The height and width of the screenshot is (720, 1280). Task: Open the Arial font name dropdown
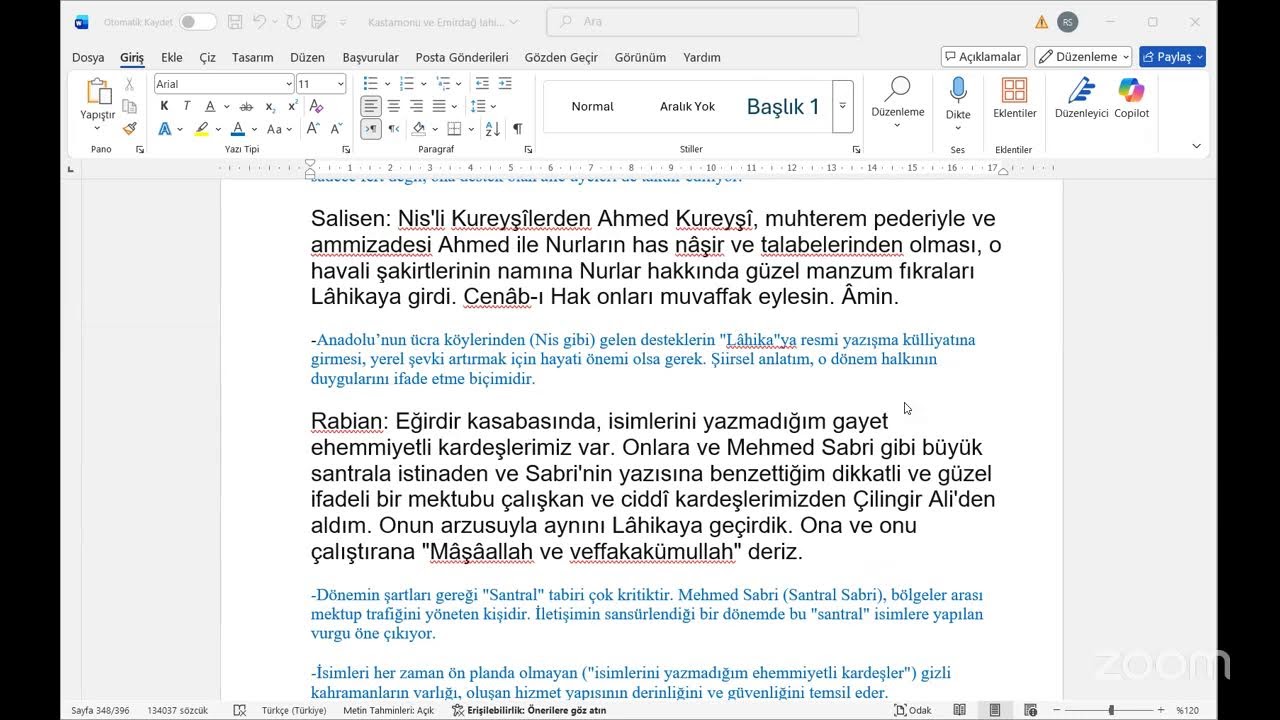point(289,84)
